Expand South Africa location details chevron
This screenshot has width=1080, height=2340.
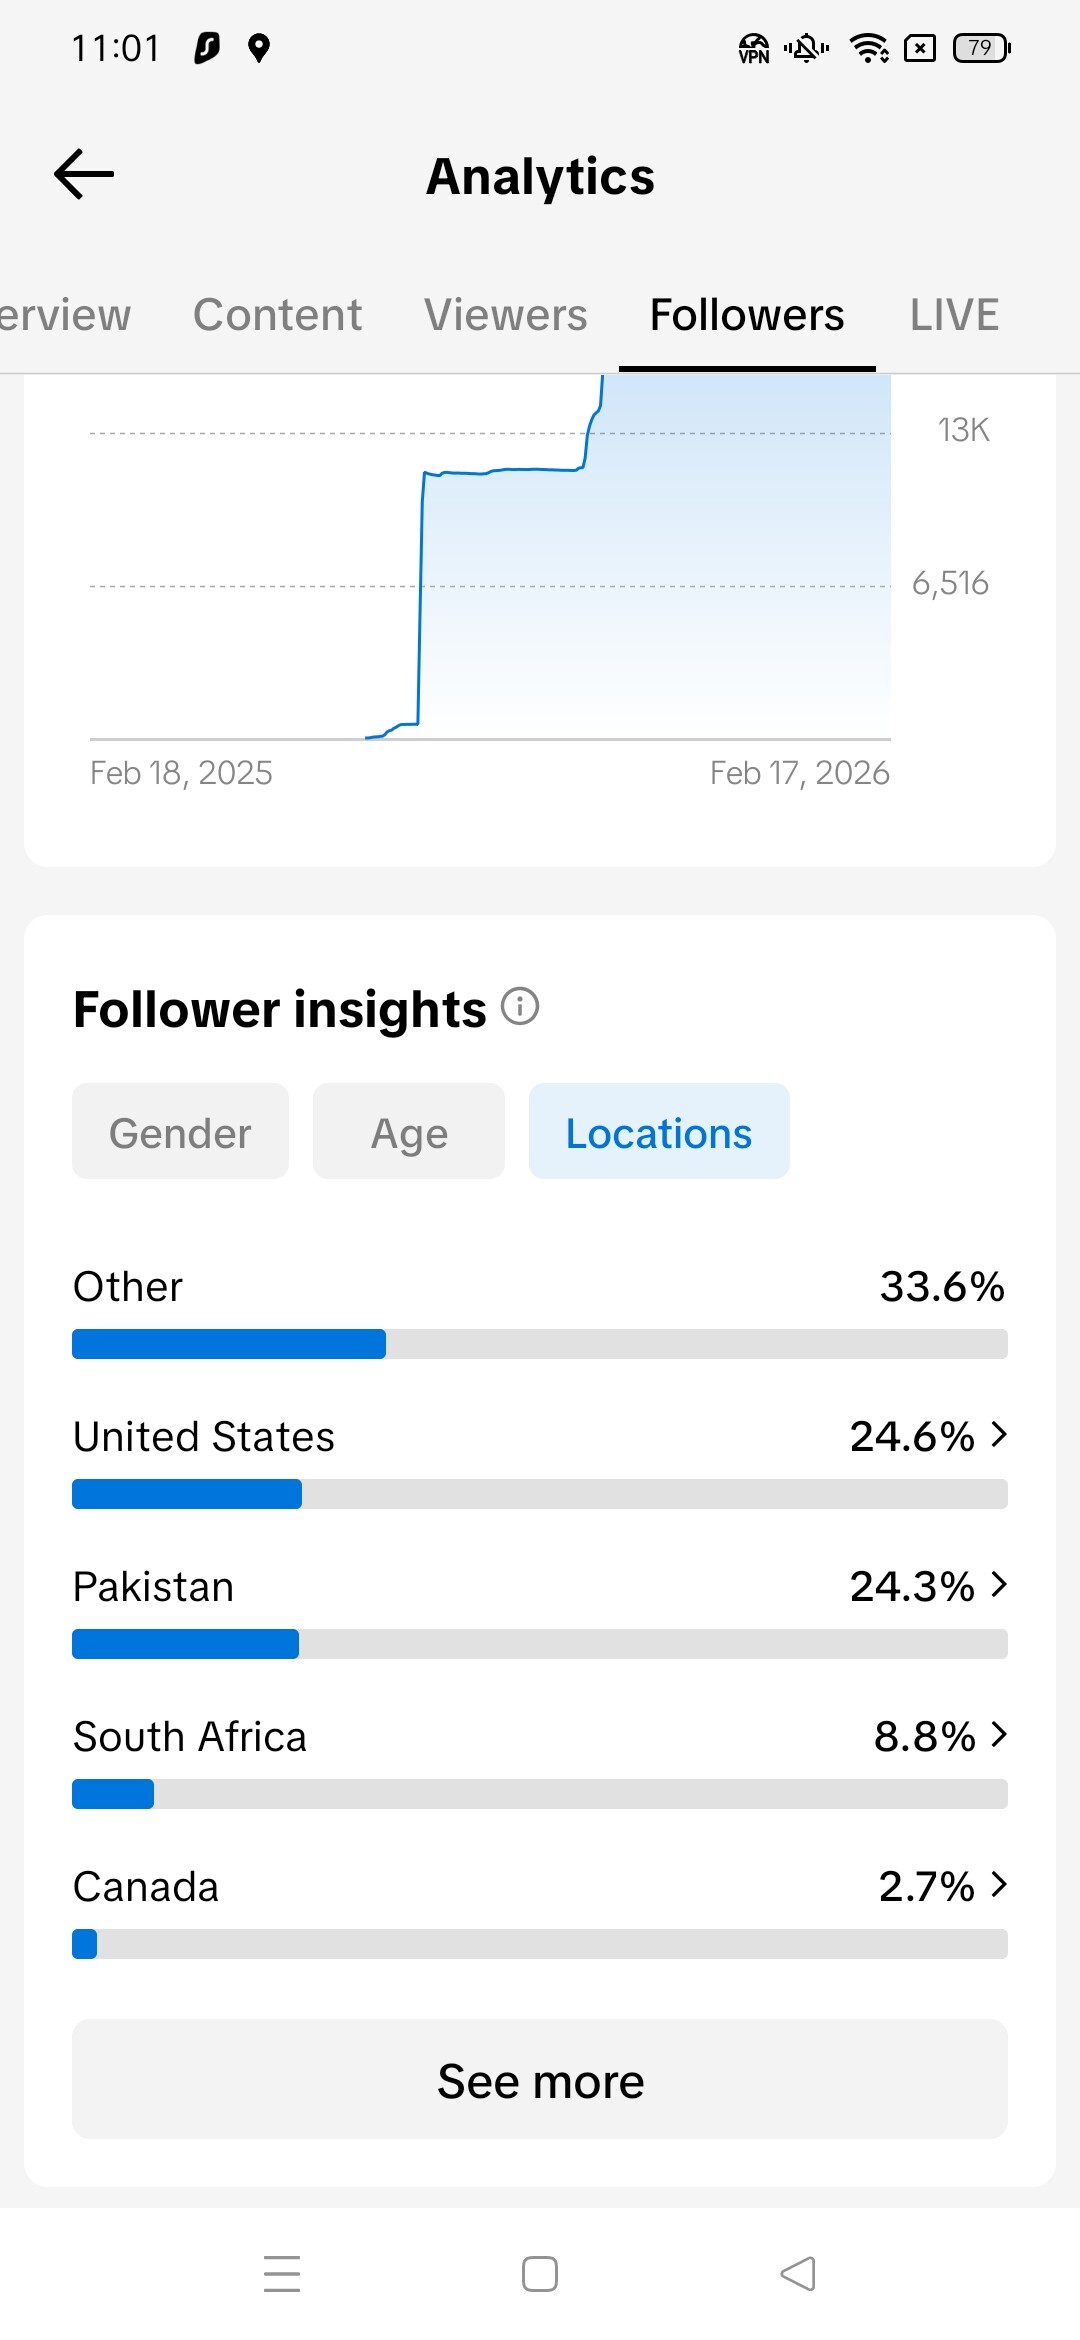pyautogui.click(x=999, y=1735)
